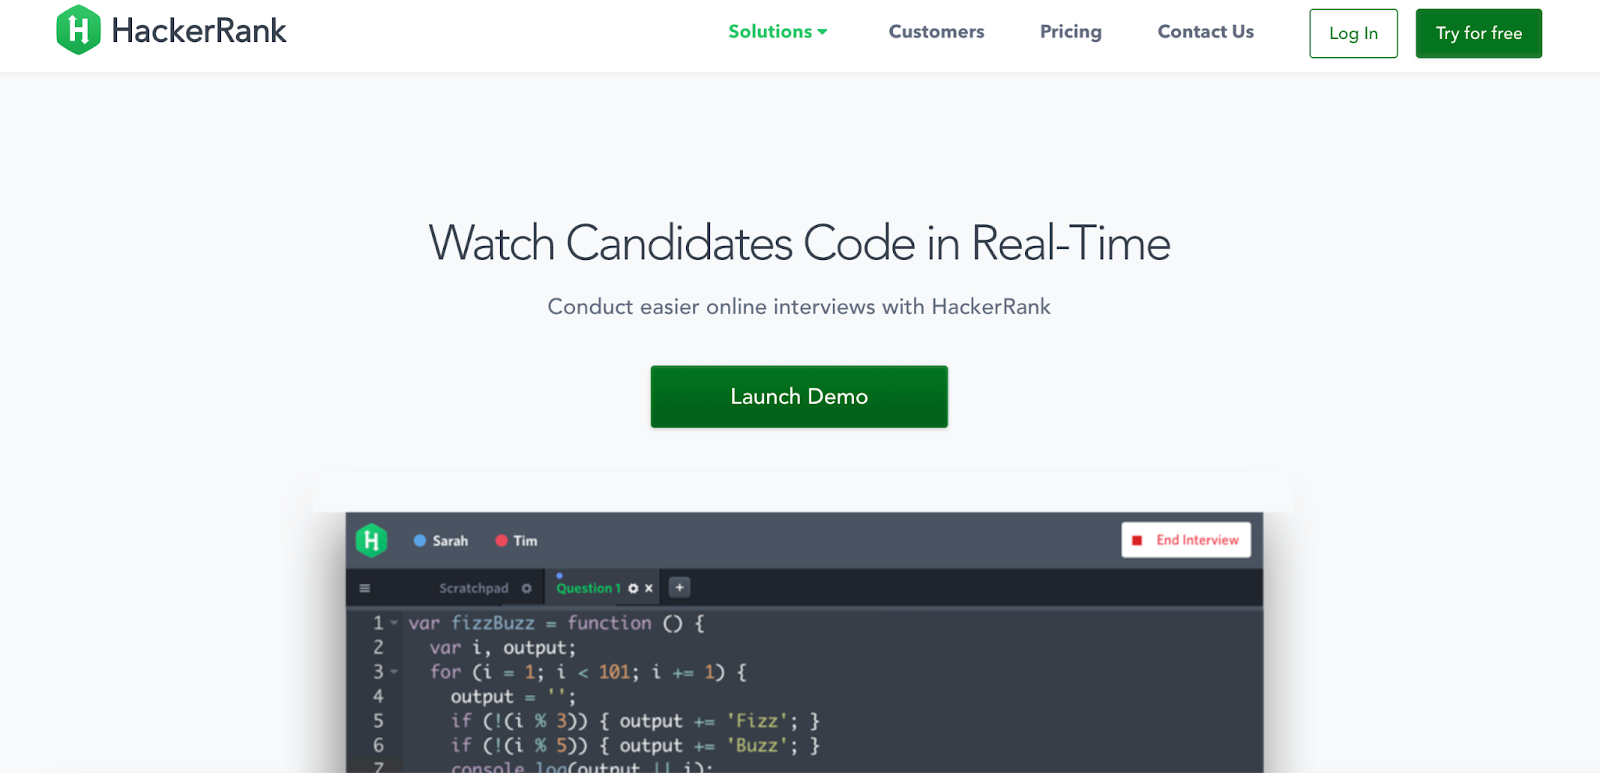Switch to the Question 1 tab

coord(588,588)
